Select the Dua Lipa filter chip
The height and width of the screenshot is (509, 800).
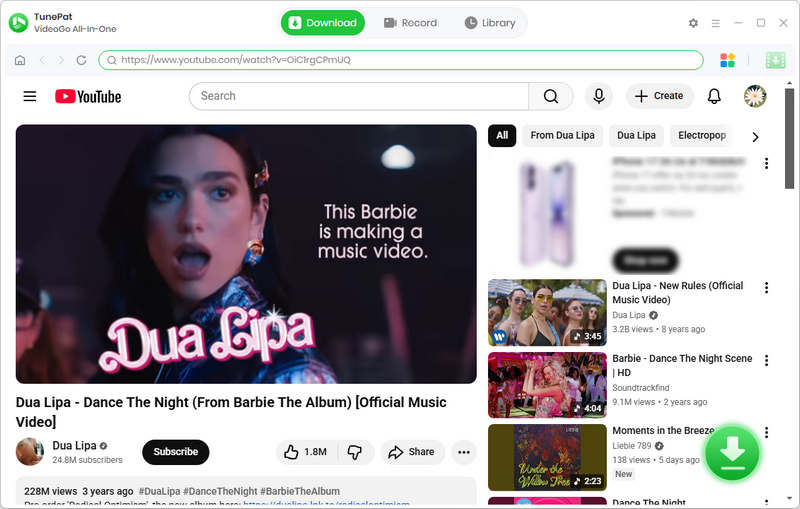tap(636, 136)
